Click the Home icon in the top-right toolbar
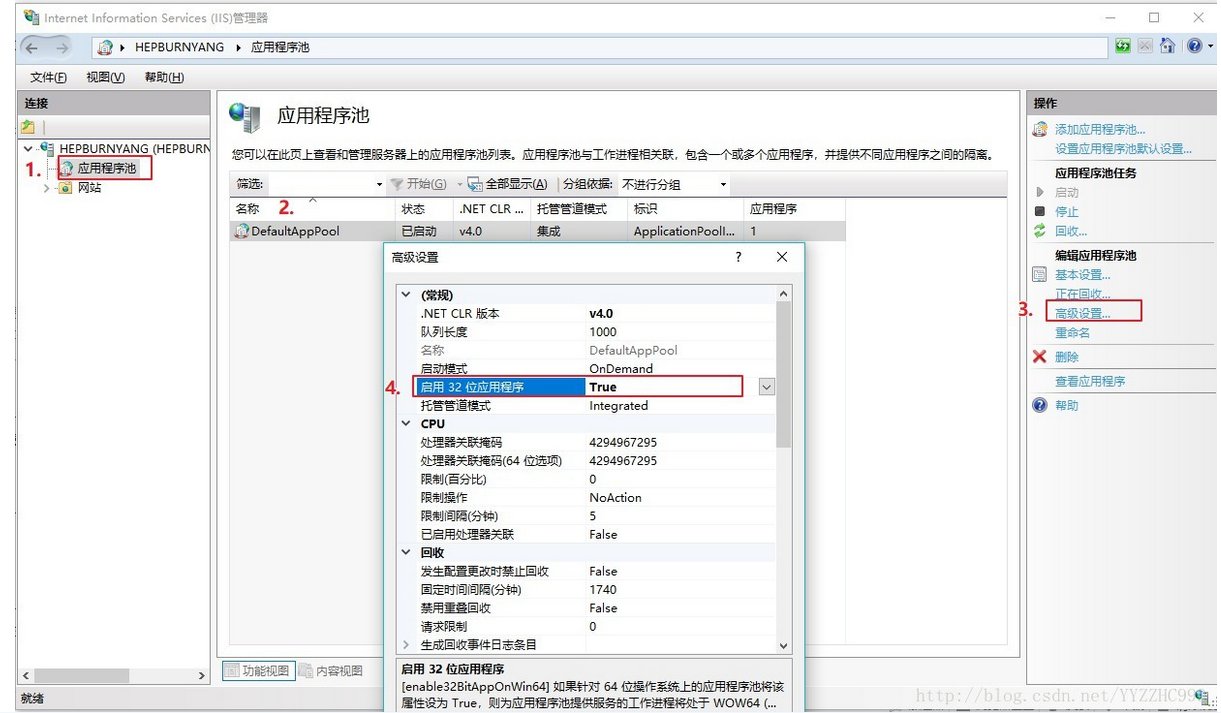This screenshot has width=1221, height=713. 1167,46
